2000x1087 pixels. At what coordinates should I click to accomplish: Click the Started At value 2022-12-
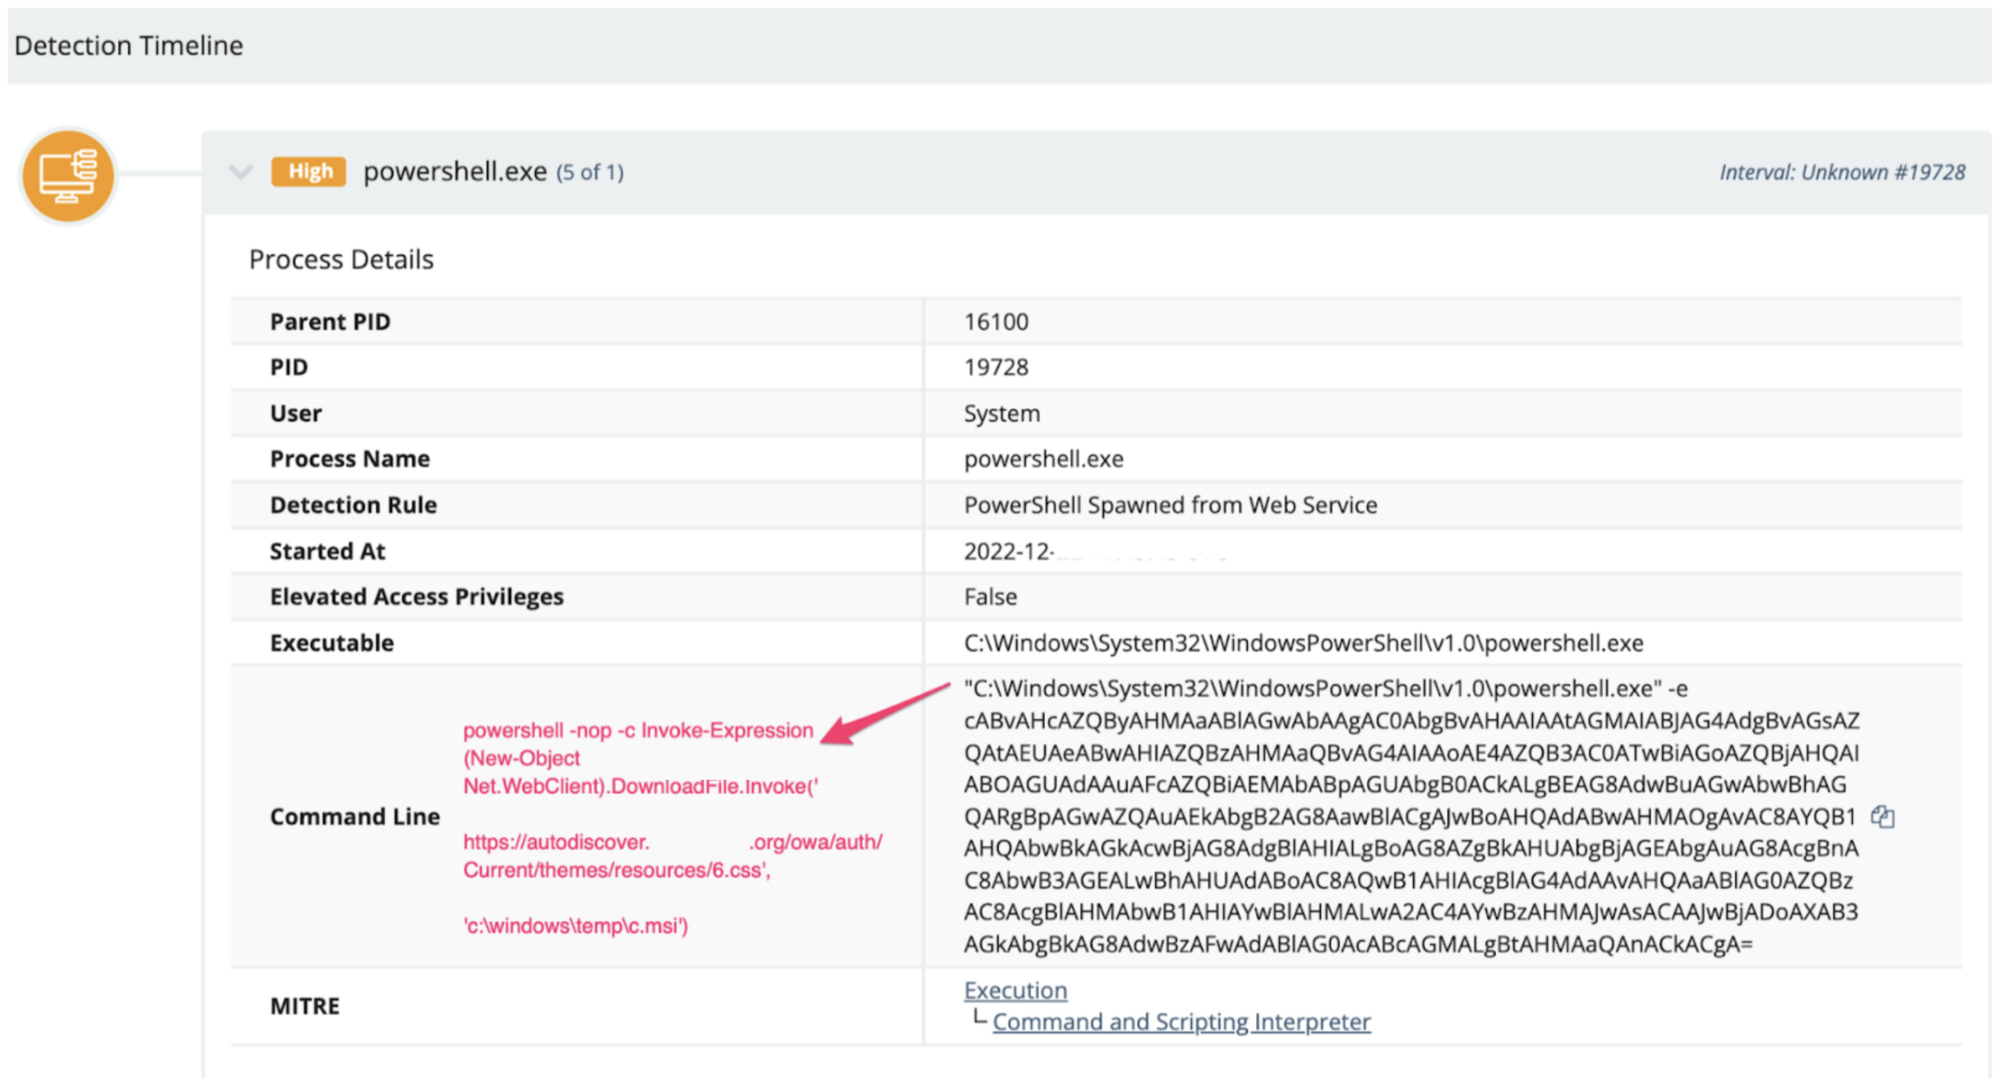pyautogui.click(x=1008, y=551)
